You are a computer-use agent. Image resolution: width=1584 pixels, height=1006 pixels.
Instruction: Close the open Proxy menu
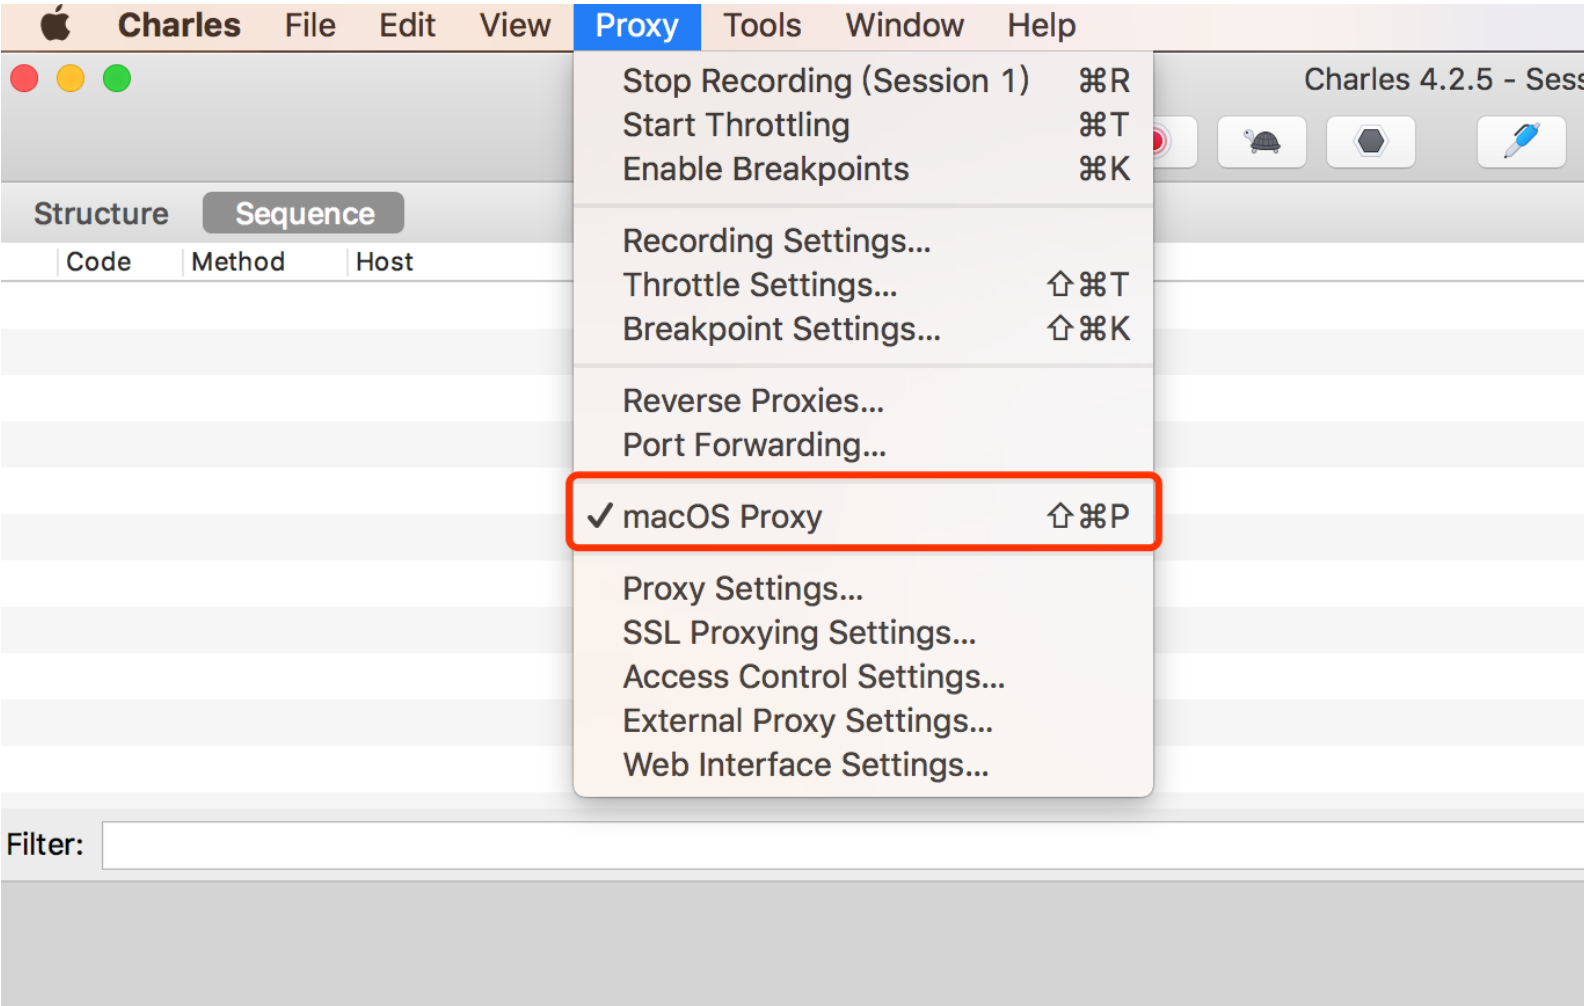(x=637, y=25)
